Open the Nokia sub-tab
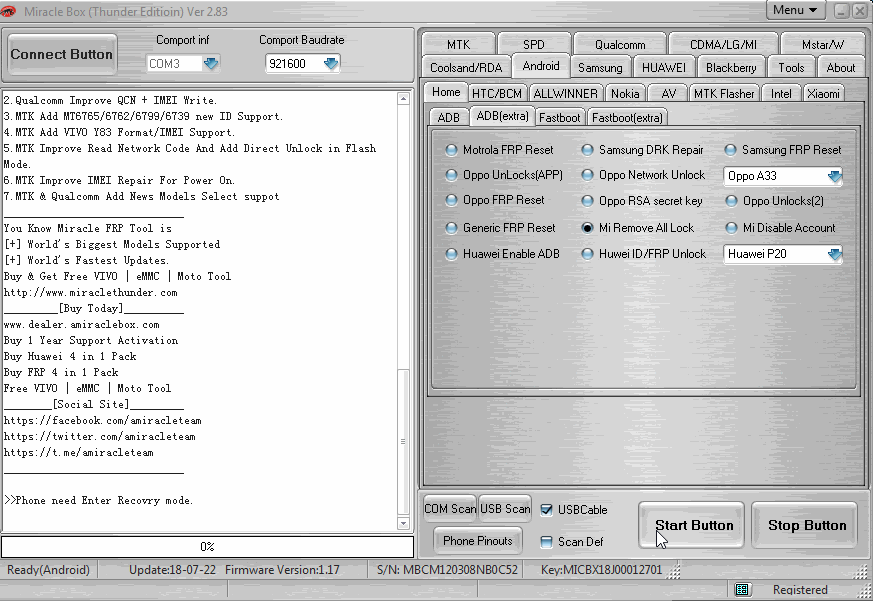 click(625, 94)
